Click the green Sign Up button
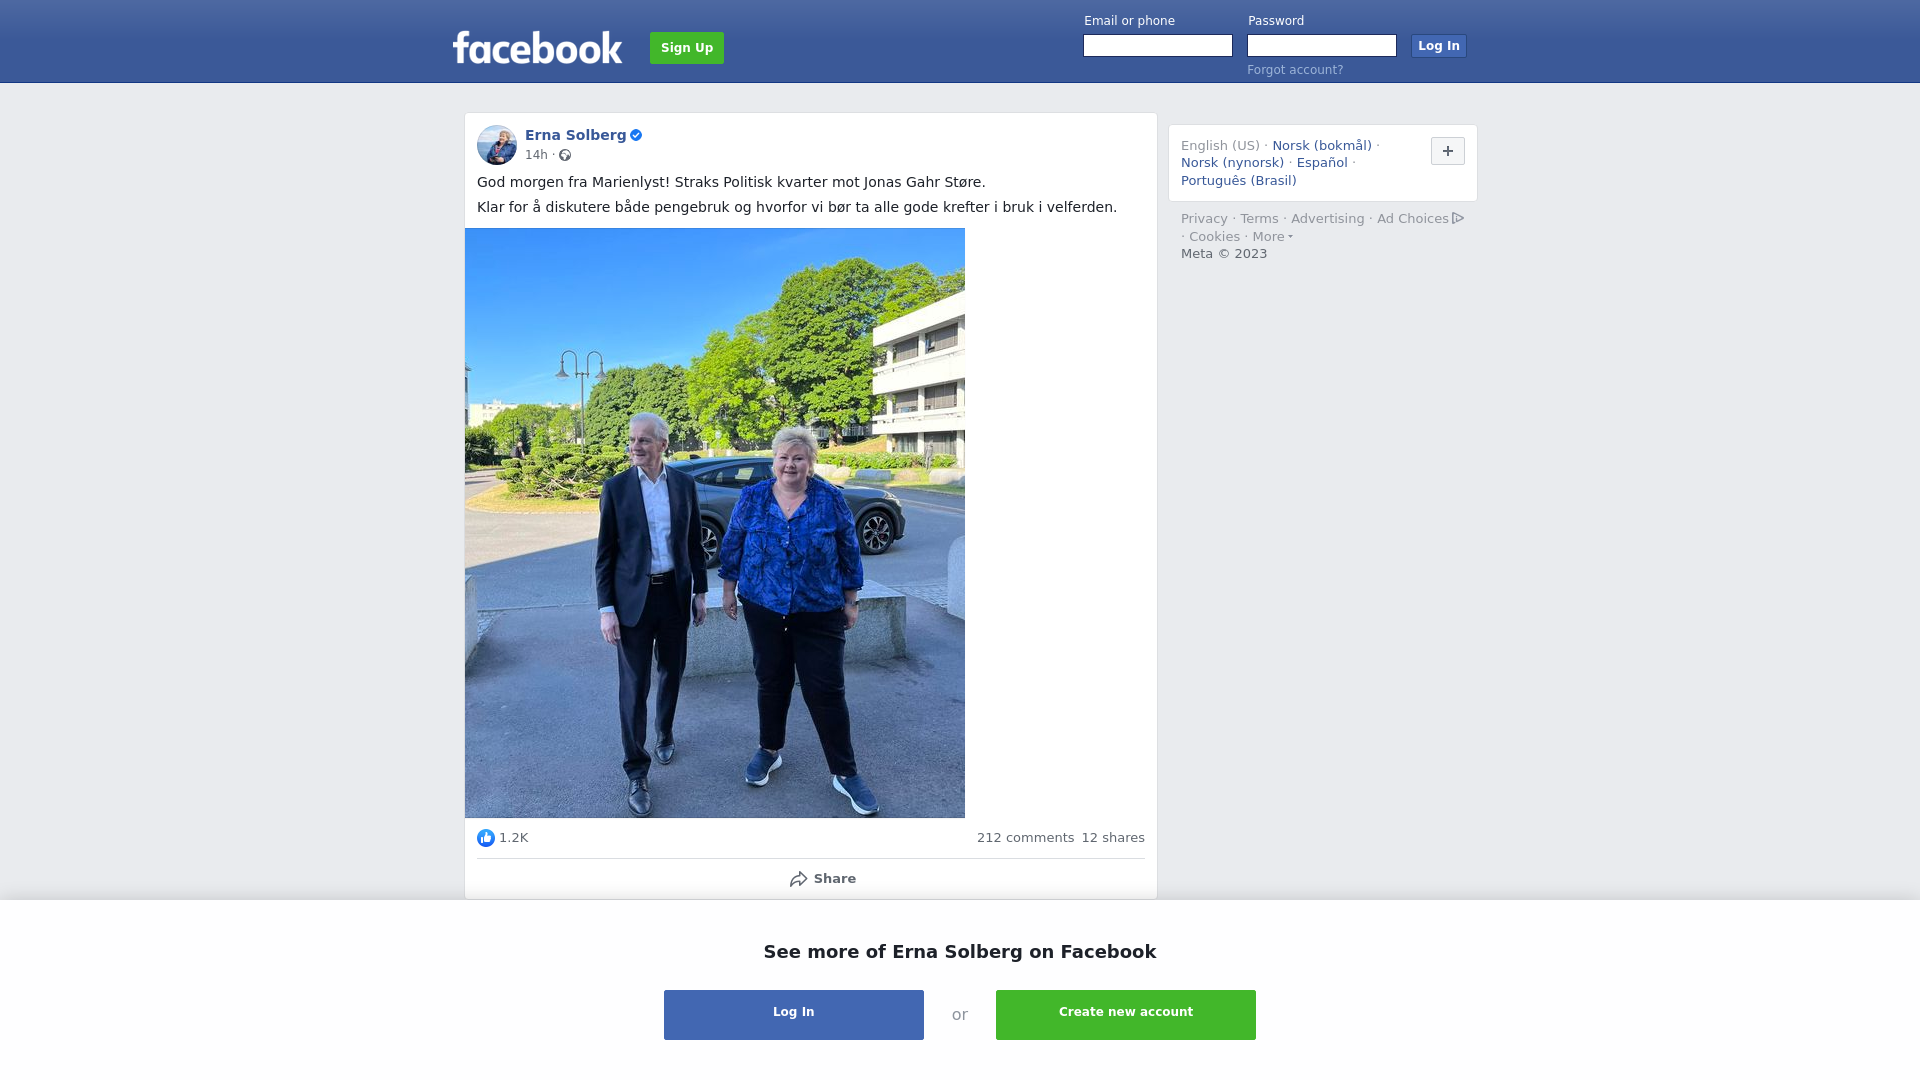1920x1080 pixels. pos(687,48)
